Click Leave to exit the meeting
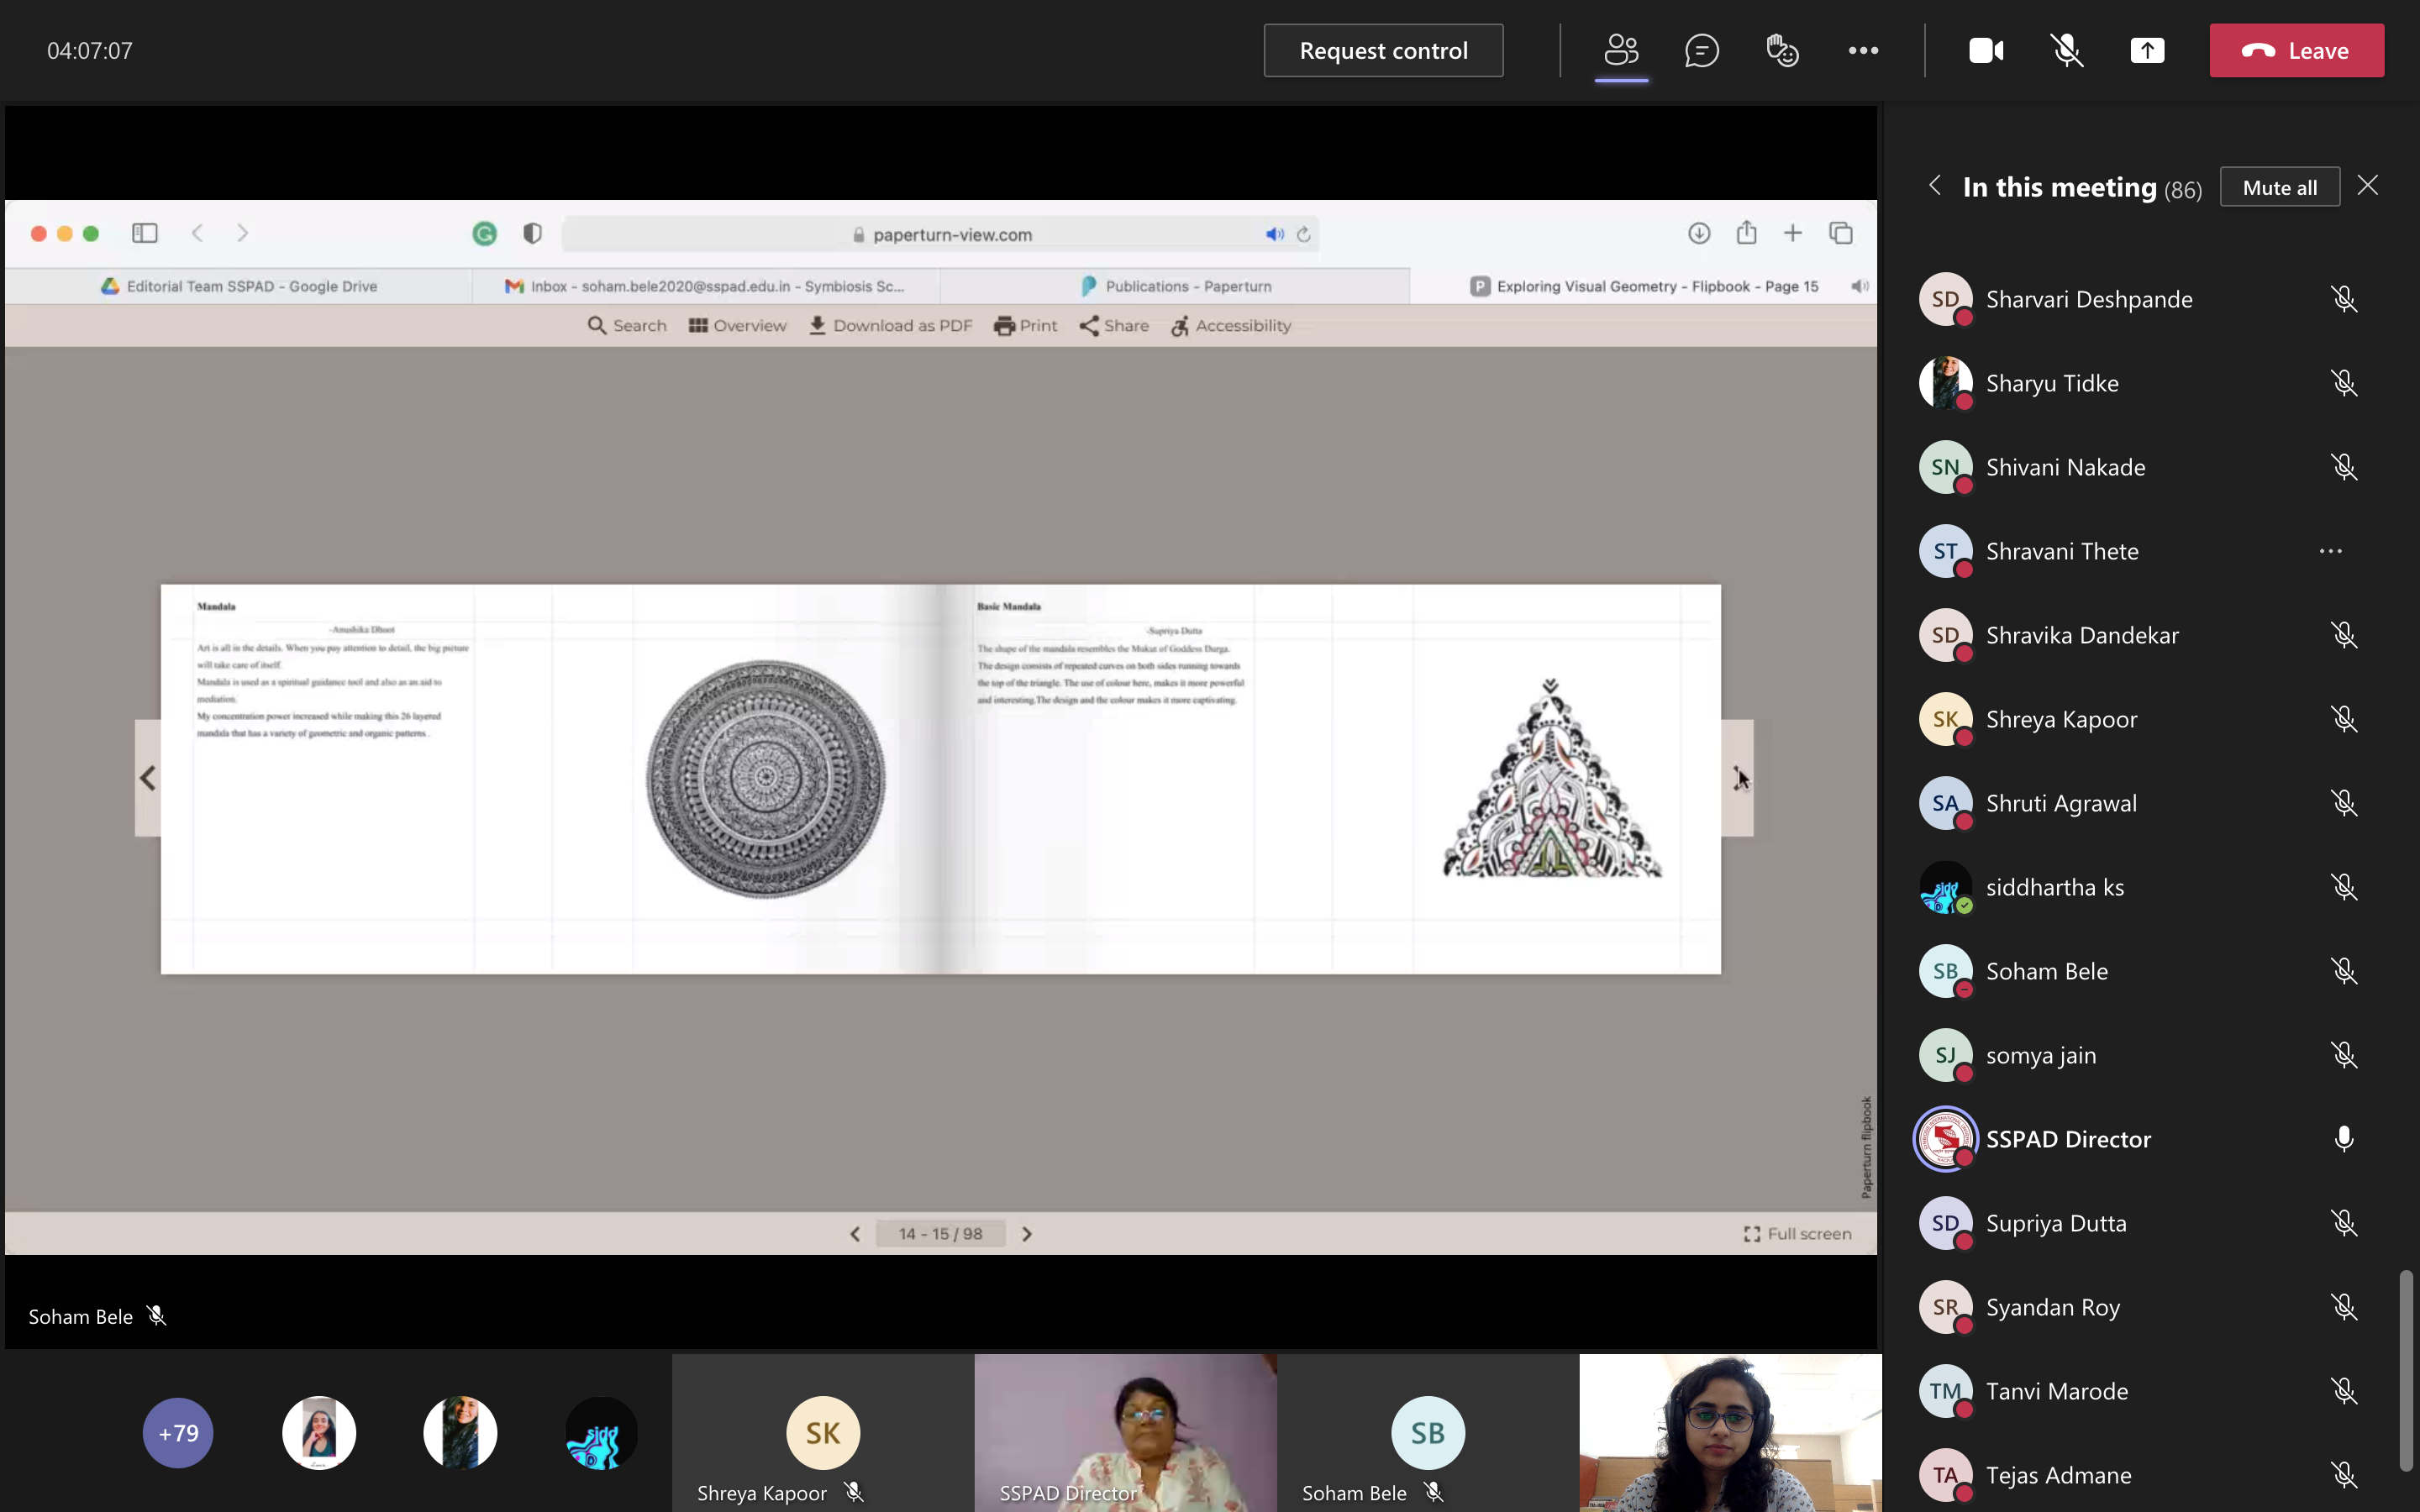Viewport: 2420px width, 1512px height. [x=2296, y=50]
